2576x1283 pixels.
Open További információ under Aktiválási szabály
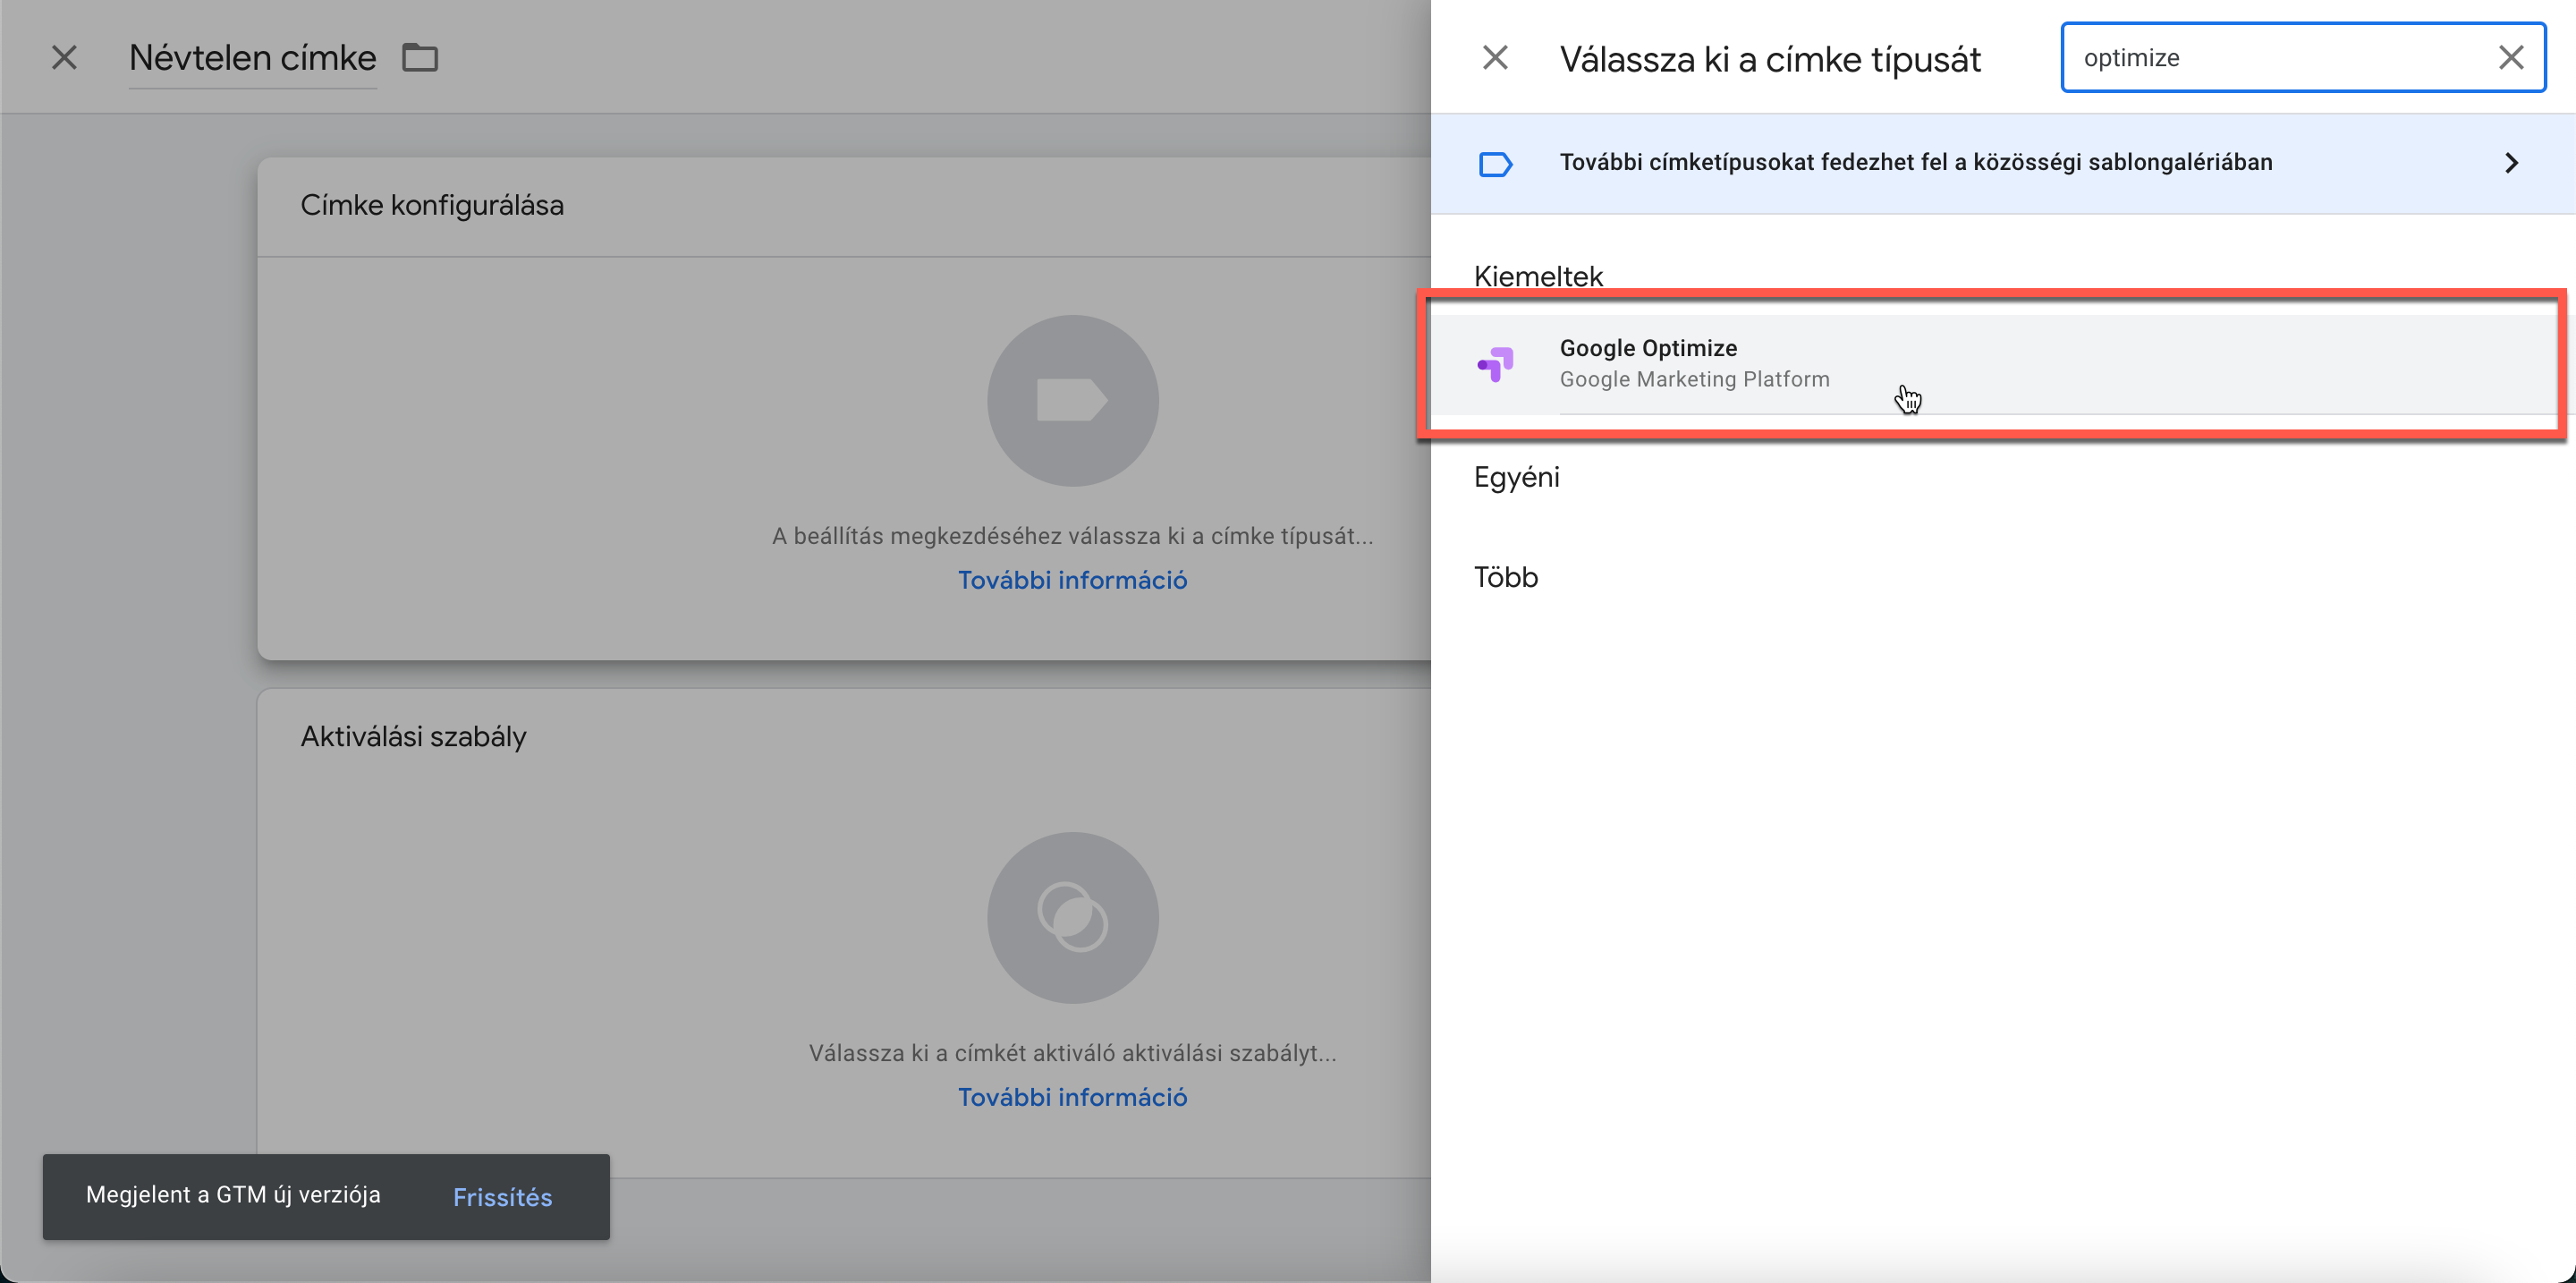pyautogui.click(x=1073, y=1097)
